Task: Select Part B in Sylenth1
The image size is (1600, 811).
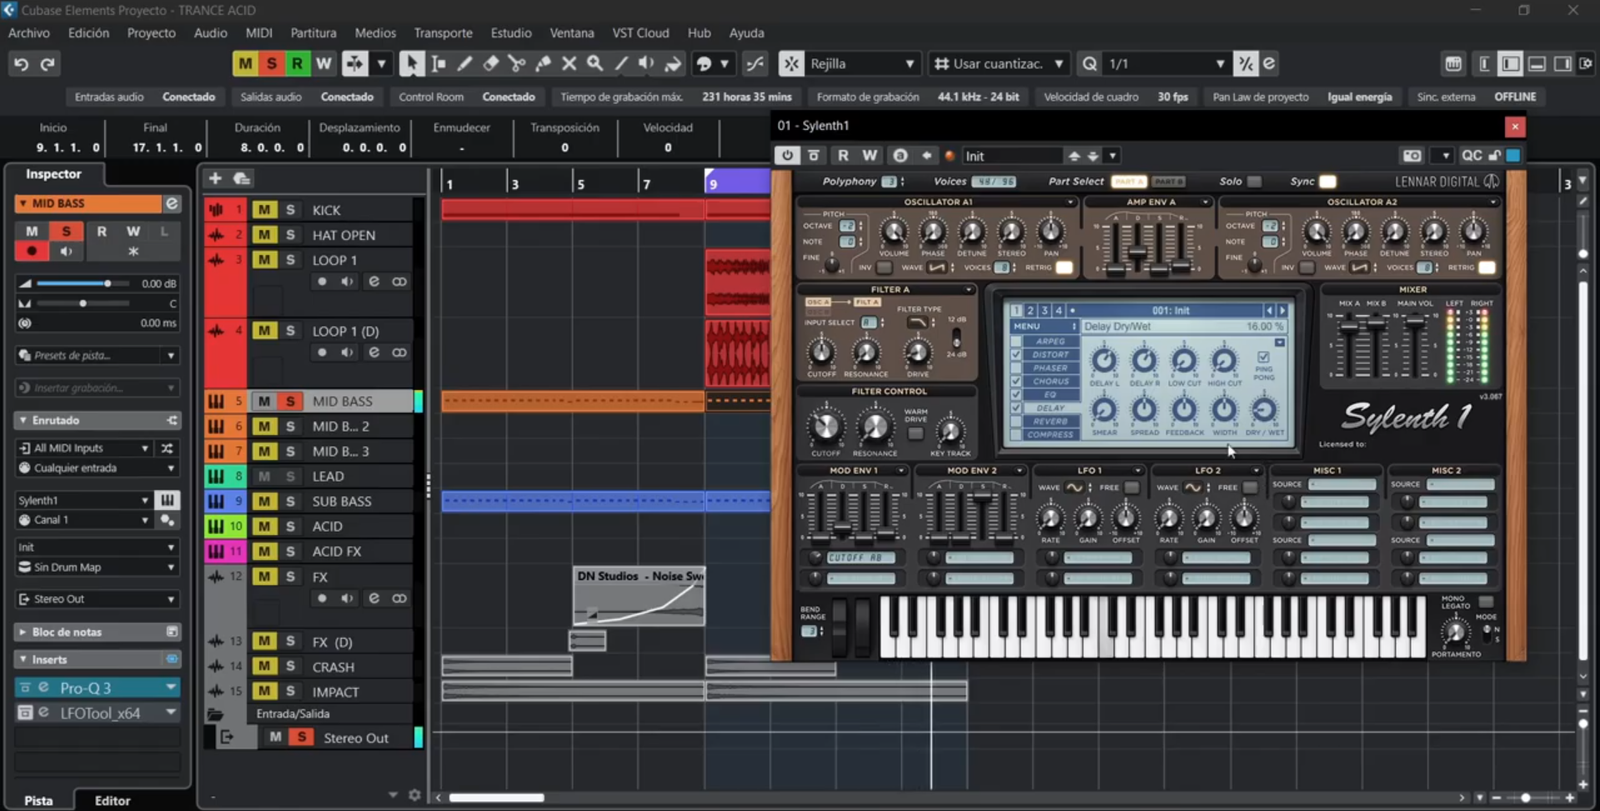Action: [x=1167, y=182]
